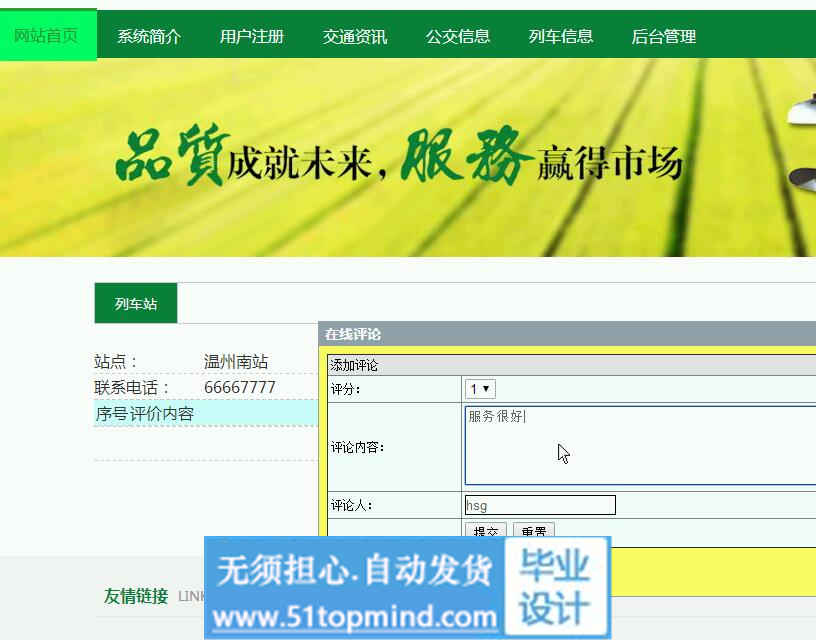Expand the 评分 rating dropdown
This screenshot has height=640, width=816.
pyautogui.click(x=480, y=389)
